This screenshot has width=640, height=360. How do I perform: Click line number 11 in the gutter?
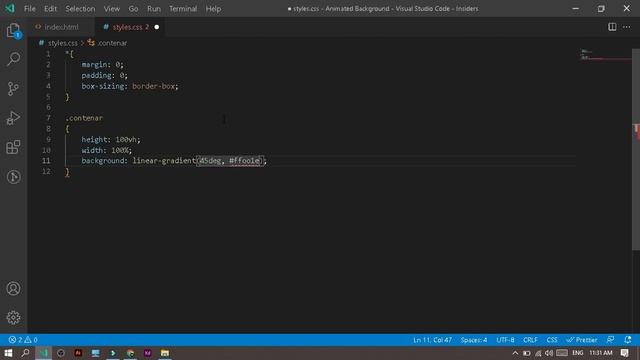coord(46,161)
